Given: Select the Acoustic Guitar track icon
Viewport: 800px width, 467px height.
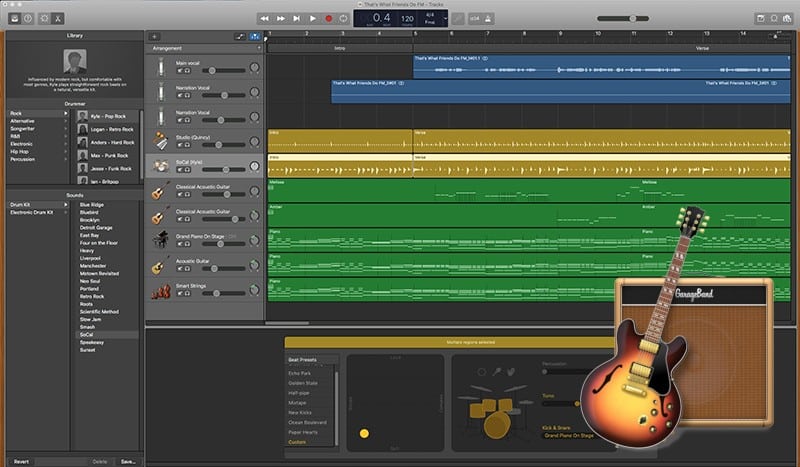Looking at the screenshot, I should [161, 265].
